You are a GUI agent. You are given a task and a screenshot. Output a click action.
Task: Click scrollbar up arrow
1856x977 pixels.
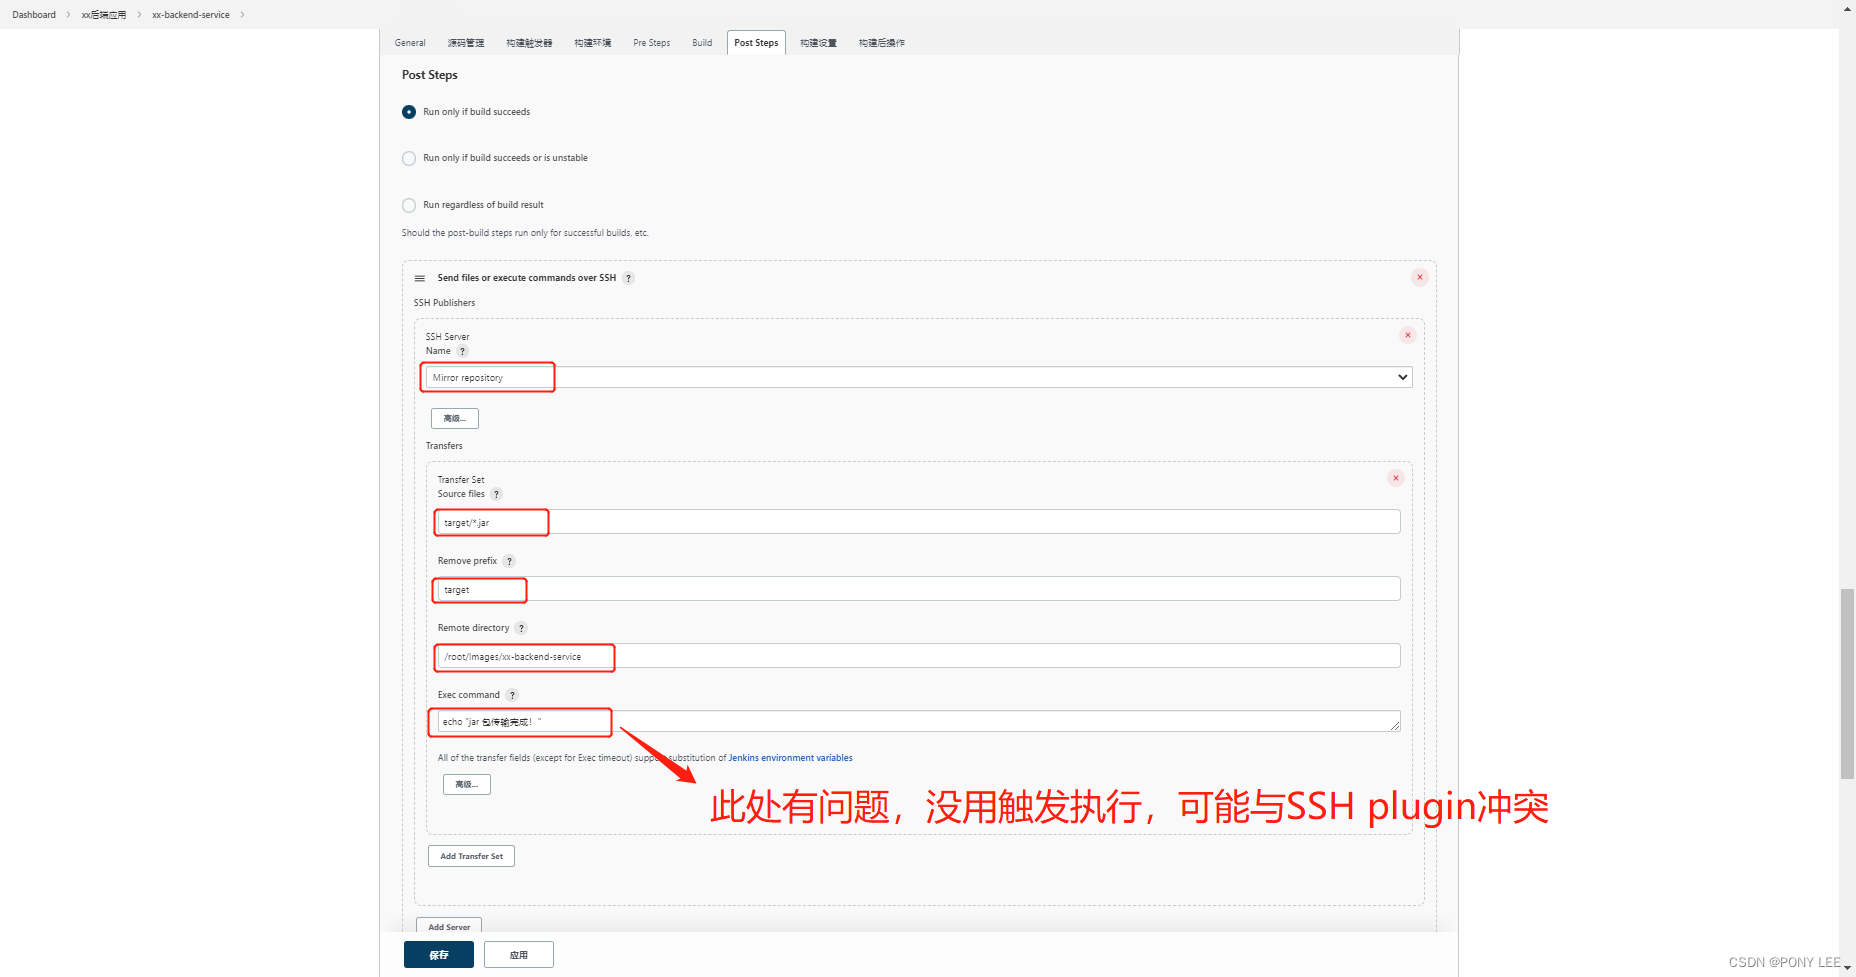pos(1847,7)
